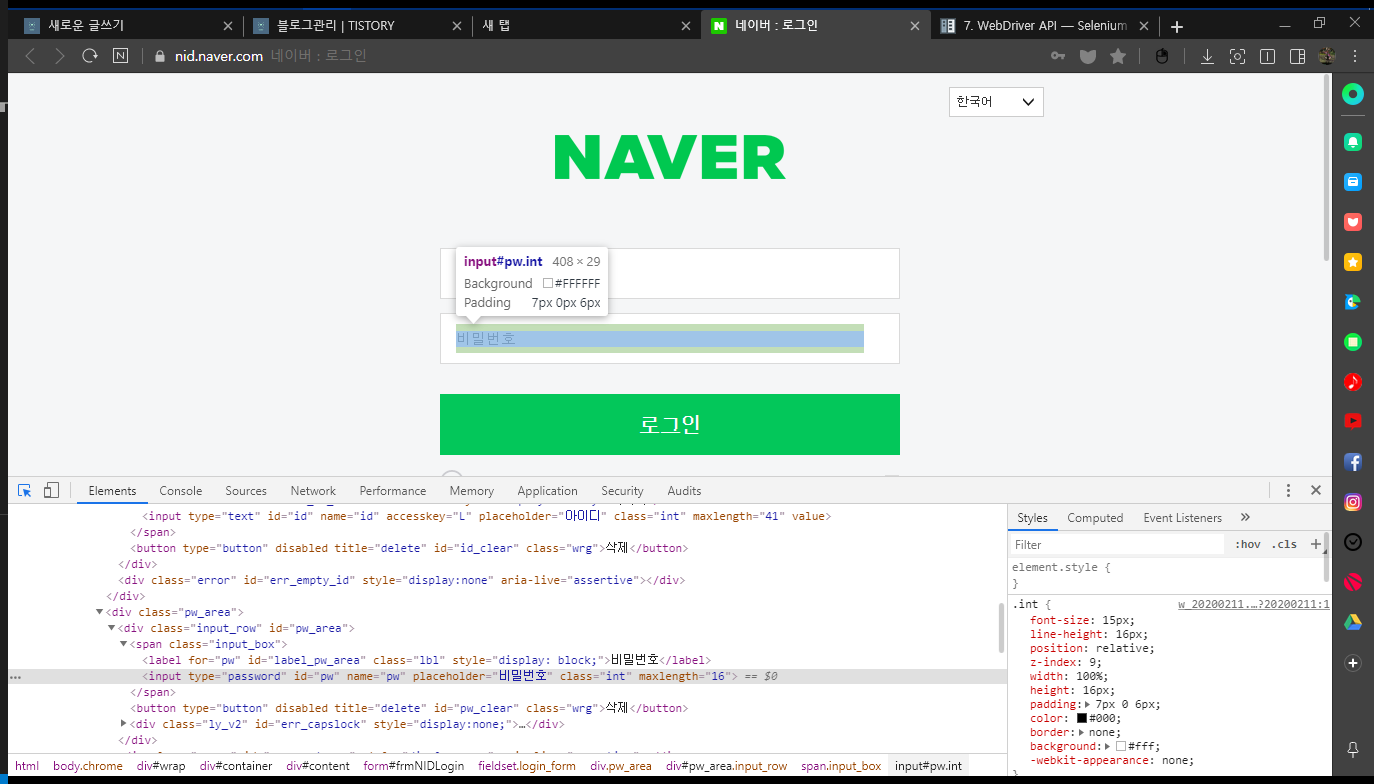Switch to the Computed styles tab

click(x=1095, y=518)
